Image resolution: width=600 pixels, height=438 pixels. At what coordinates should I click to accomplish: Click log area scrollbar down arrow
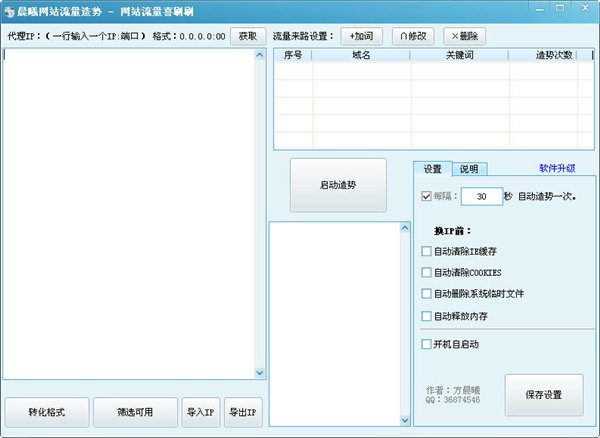[x=405, y=420]
